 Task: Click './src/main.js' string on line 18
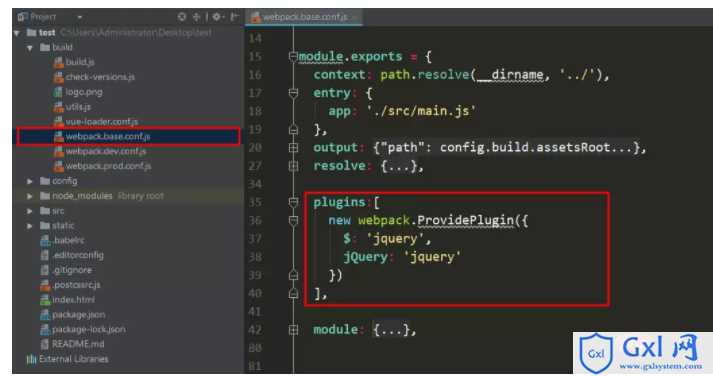point(421,111)
